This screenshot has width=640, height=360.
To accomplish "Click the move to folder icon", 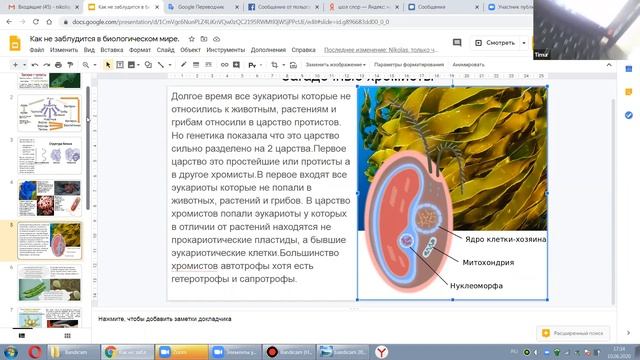I will pos(204,39).
